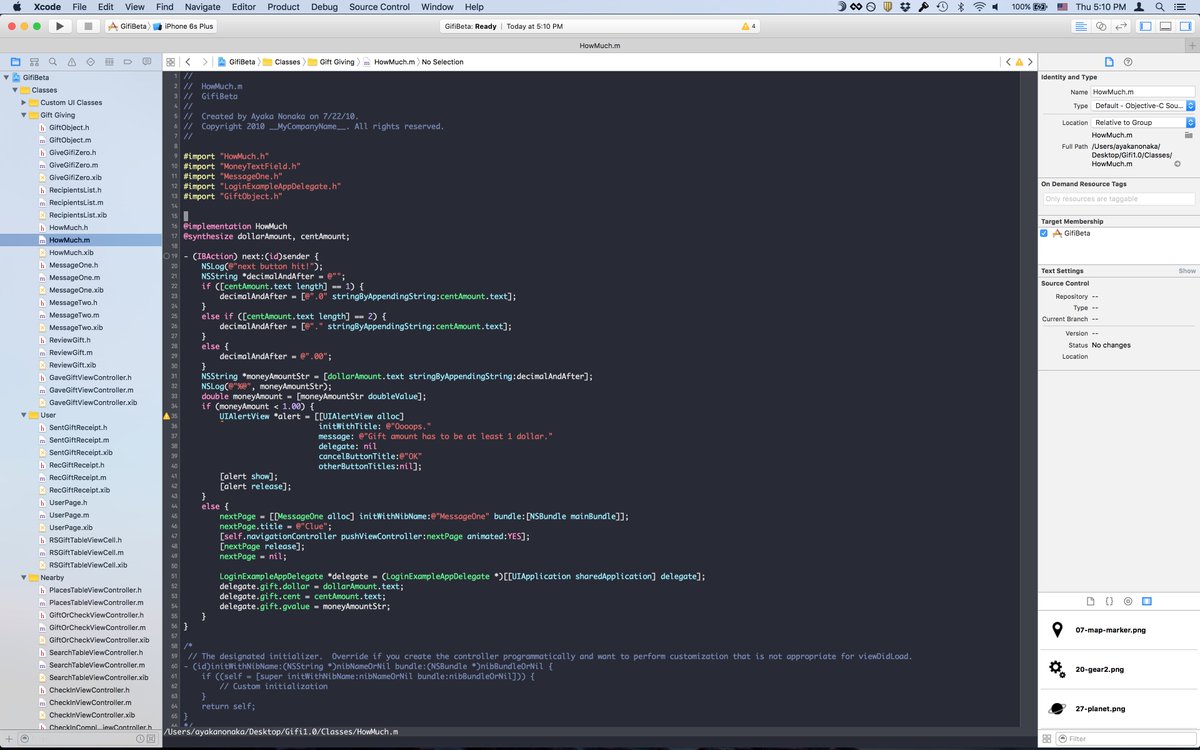Open the file Type dropdown
Image resolution: width=1200 pixels, height=750 pixels.
point(1143,105)
